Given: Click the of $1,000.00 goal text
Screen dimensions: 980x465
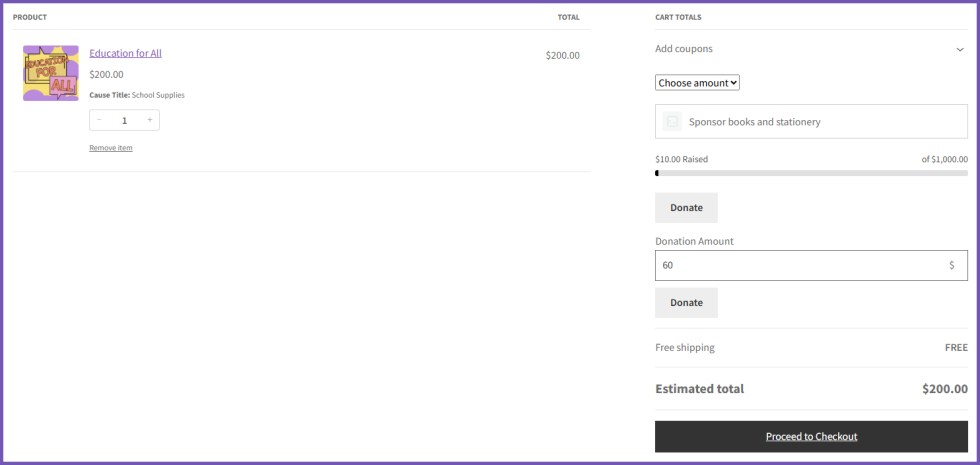Looking at the screenshot, I should [x=944, y=159].
